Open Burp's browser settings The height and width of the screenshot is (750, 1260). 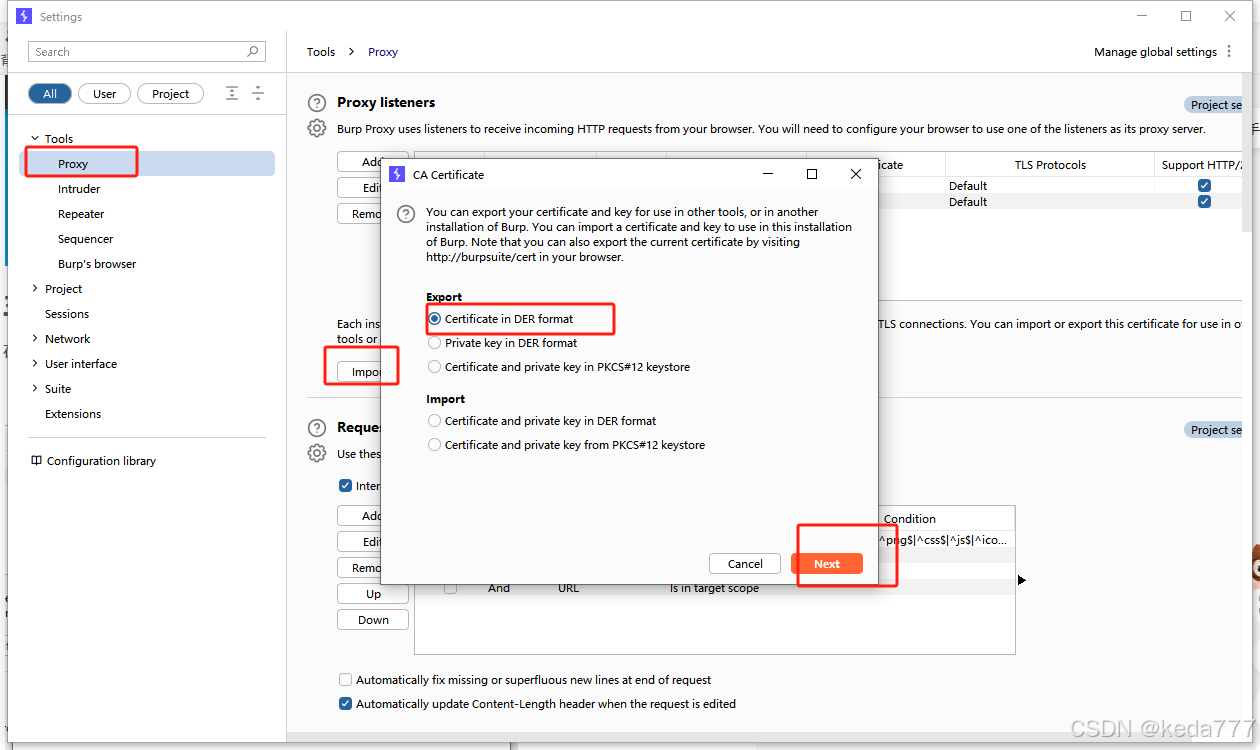[97, 264]
